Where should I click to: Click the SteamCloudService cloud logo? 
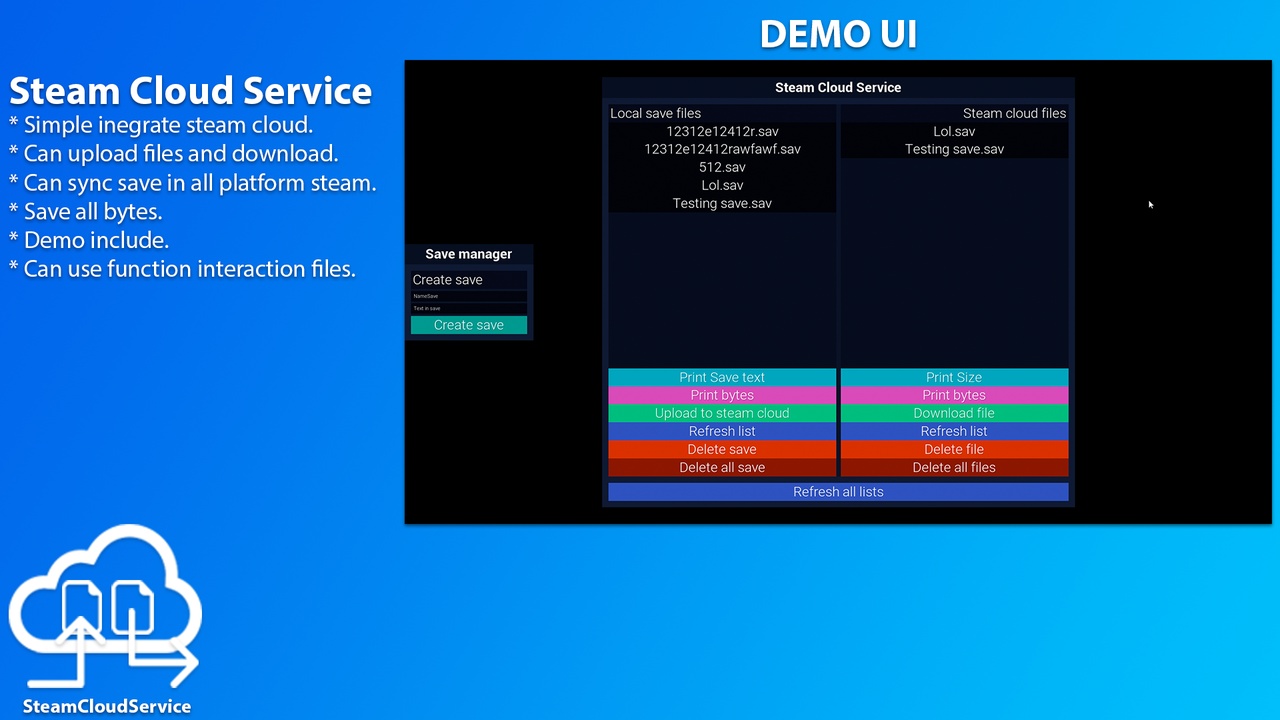click(106, 608)
